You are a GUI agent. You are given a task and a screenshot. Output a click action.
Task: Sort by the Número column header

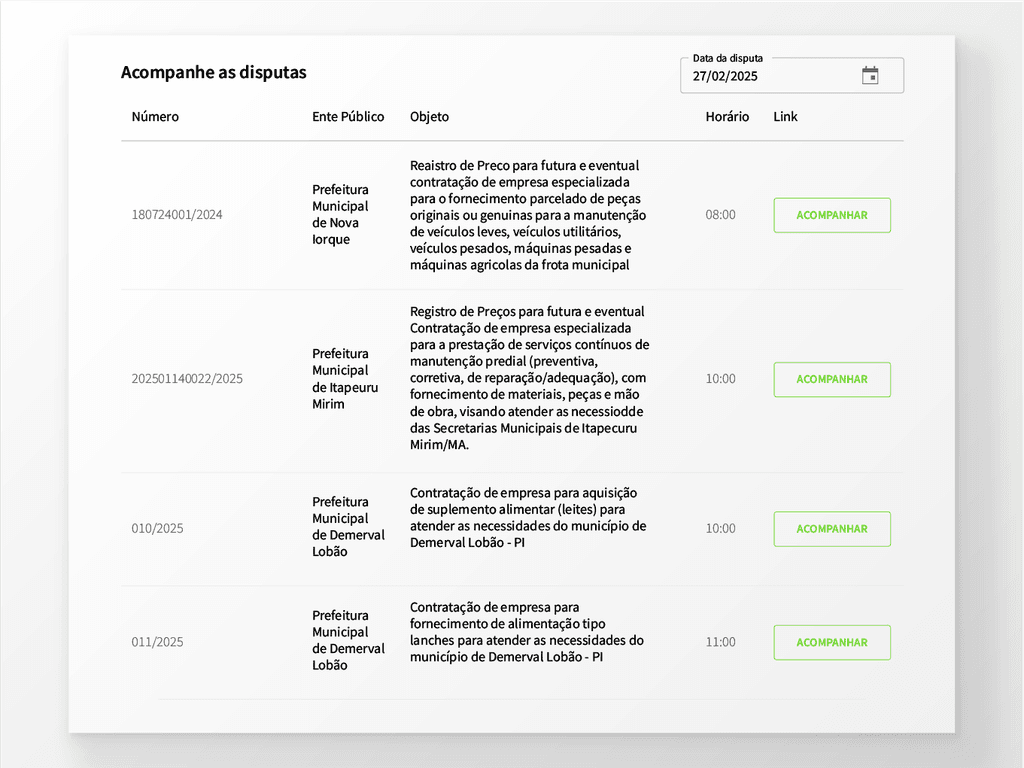coord(155,116)
